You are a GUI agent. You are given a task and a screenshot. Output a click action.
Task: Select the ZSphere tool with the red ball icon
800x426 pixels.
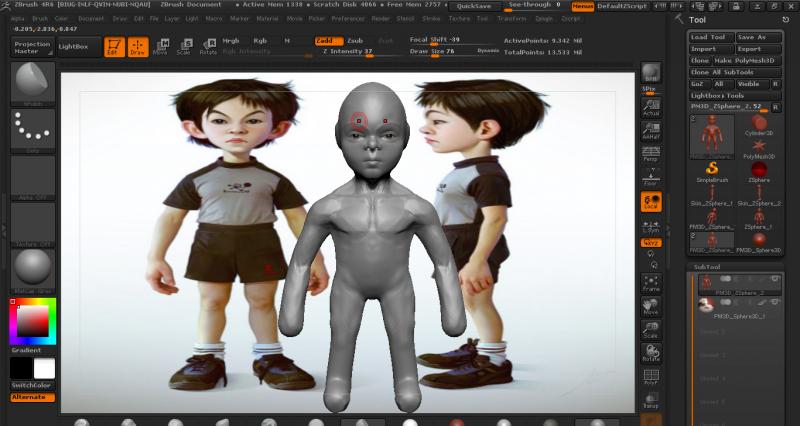click(x=759, y=172)
